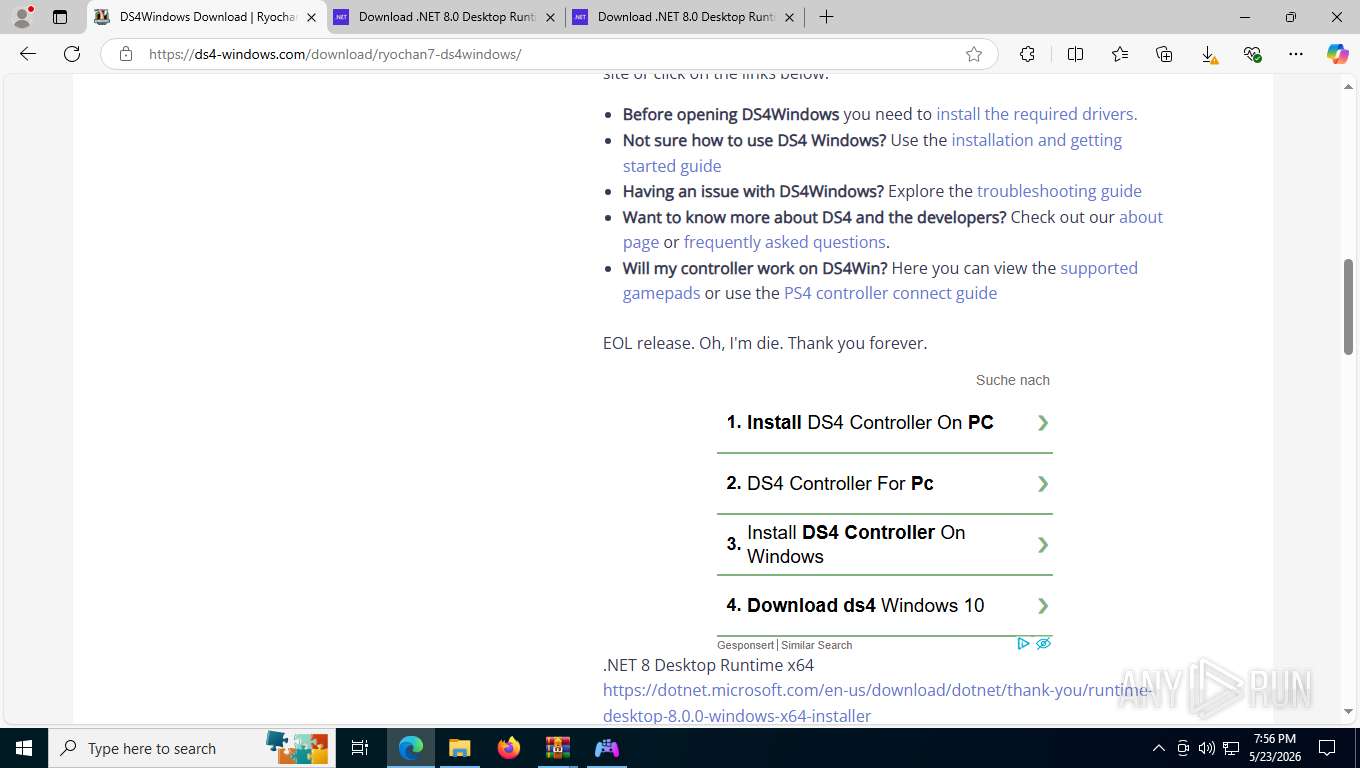Open the Collections icon
The height and width of the screenshot is (768, 1360).
pos(1164,54)
